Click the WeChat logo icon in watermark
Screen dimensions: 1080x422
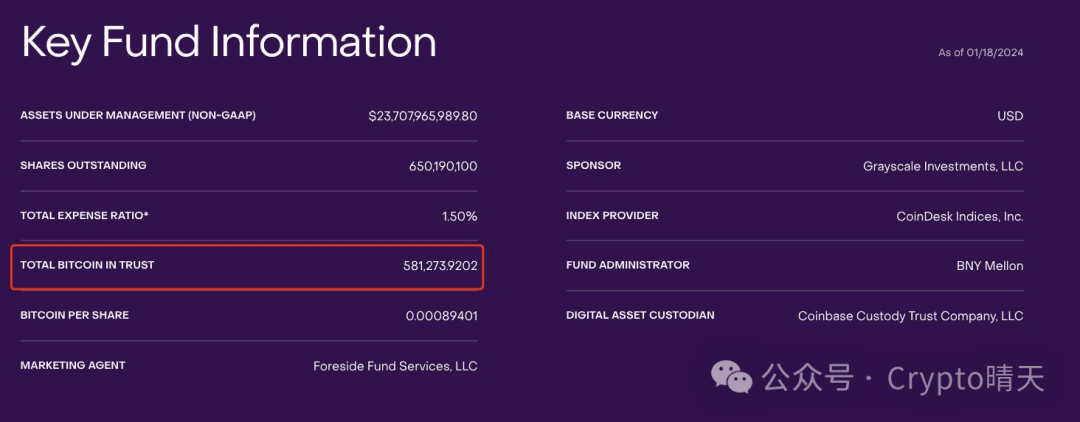click(732, 378)
